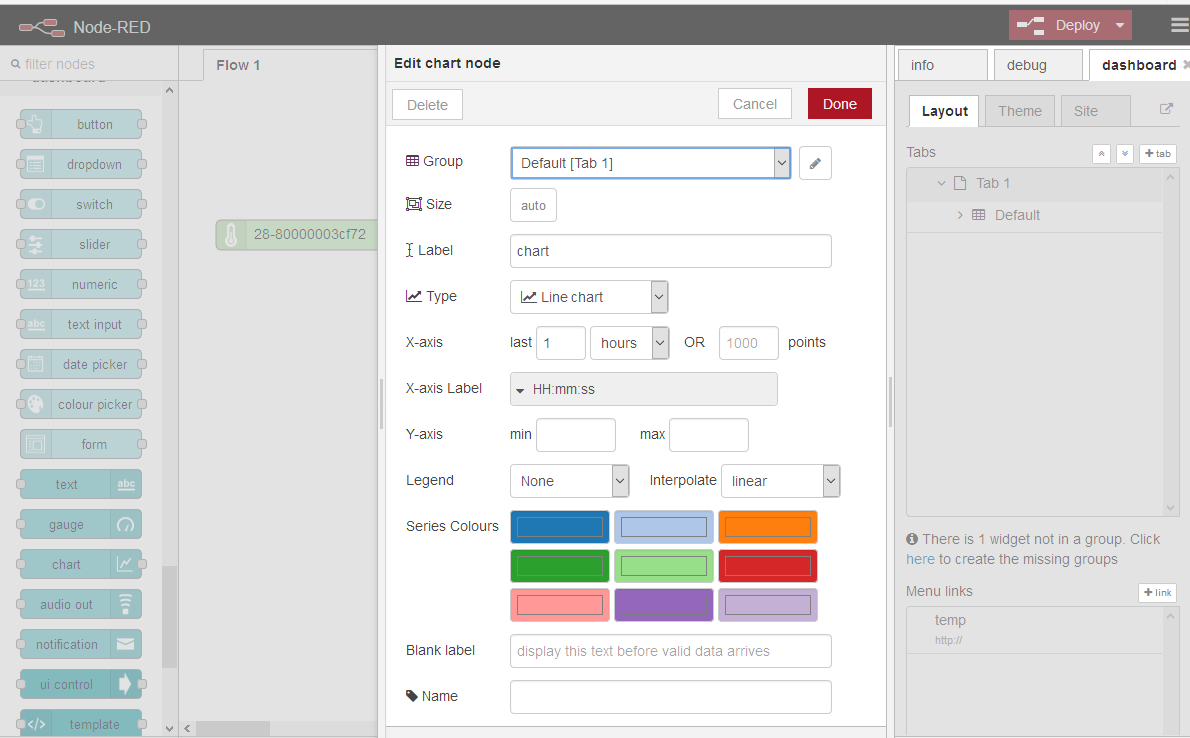
Task: Move tab down with the down-arrow button
Action: 1125,153
